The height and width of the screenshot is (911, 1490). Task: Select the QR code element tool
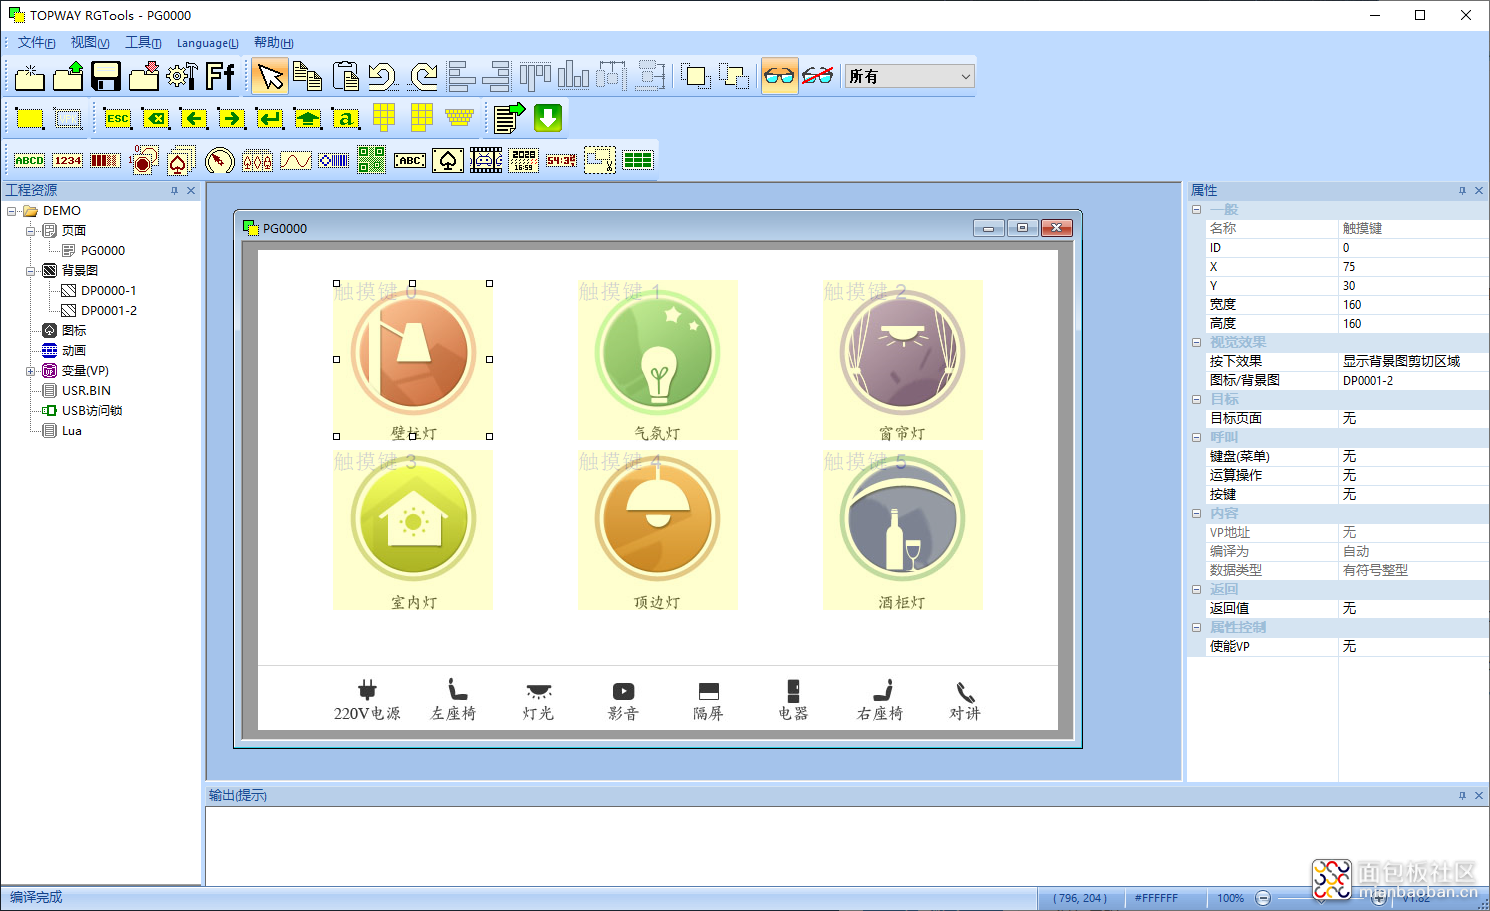(x=372, y=160)
